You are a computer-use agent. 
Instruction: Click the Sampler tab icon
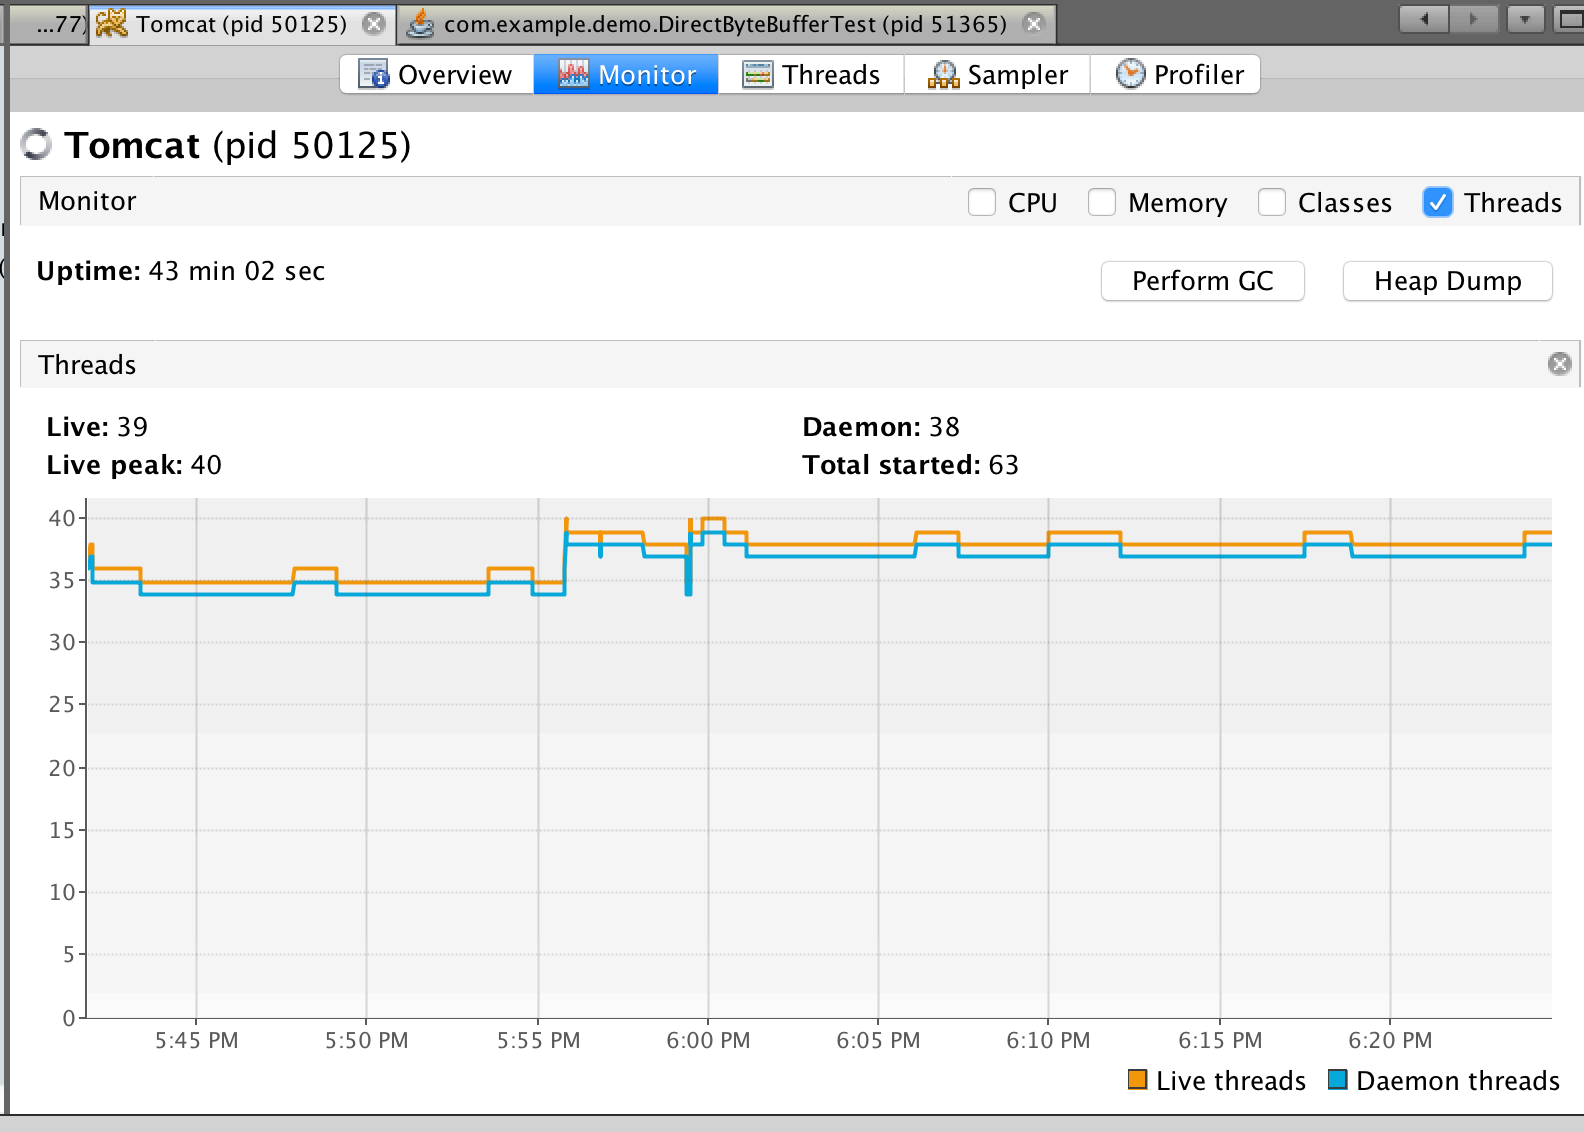pos(943,75)
